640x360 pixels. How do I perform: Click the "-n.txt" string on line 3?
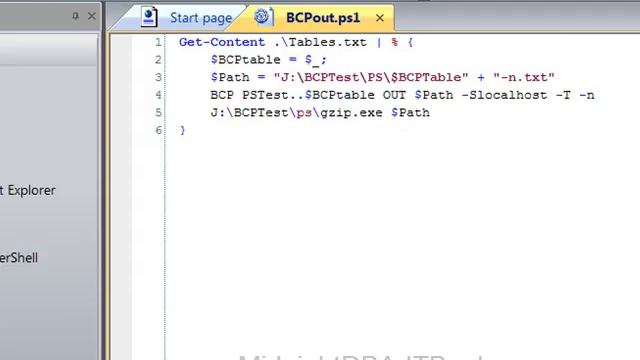524,77
